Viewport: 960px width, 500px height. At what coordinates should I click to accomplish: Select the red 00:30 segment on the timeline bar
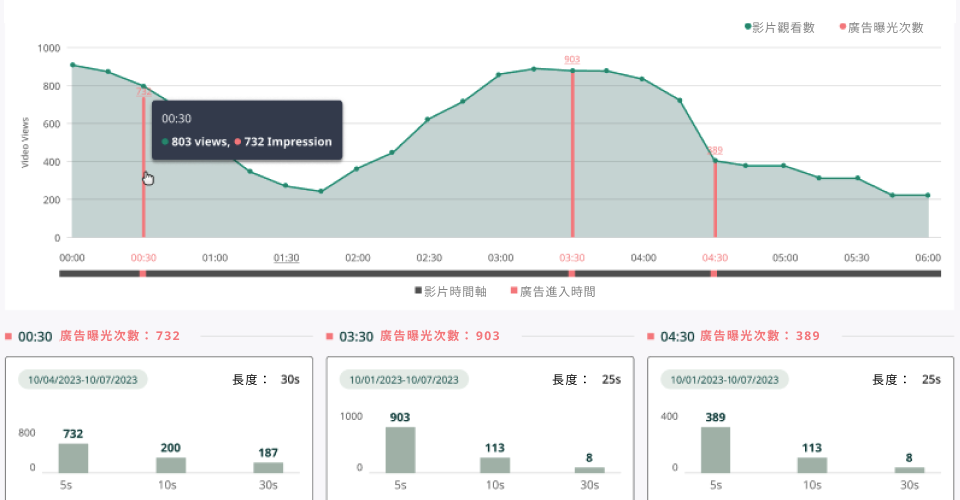point(143,274)
